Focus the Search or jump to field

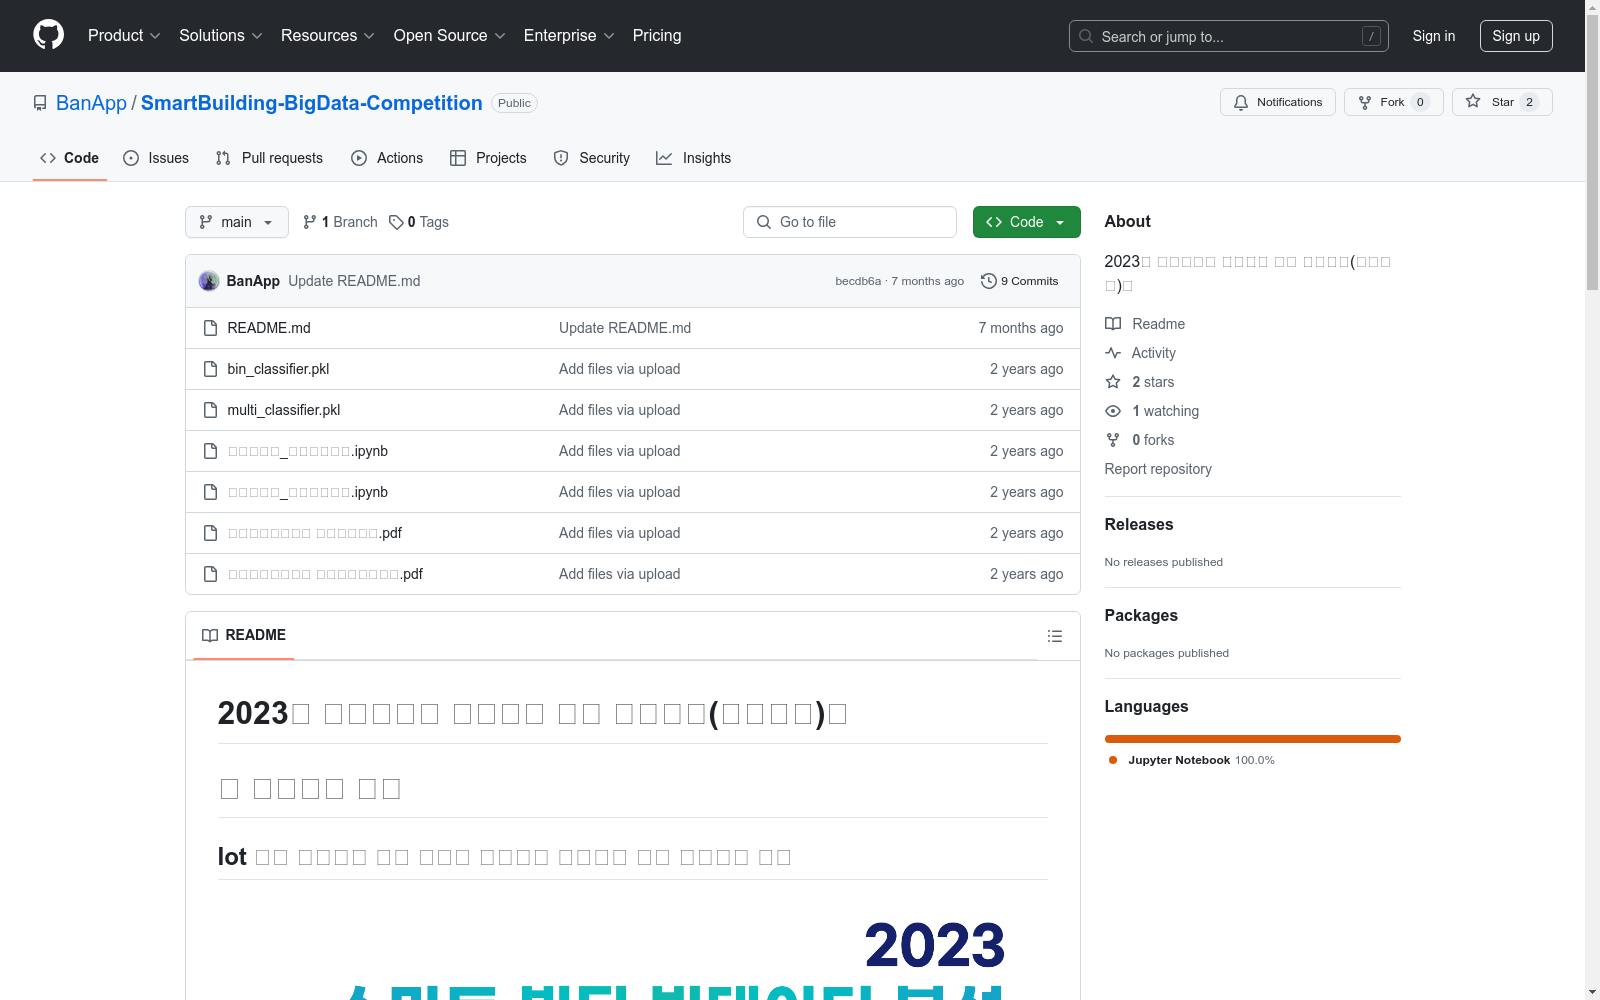(1229, 36)
